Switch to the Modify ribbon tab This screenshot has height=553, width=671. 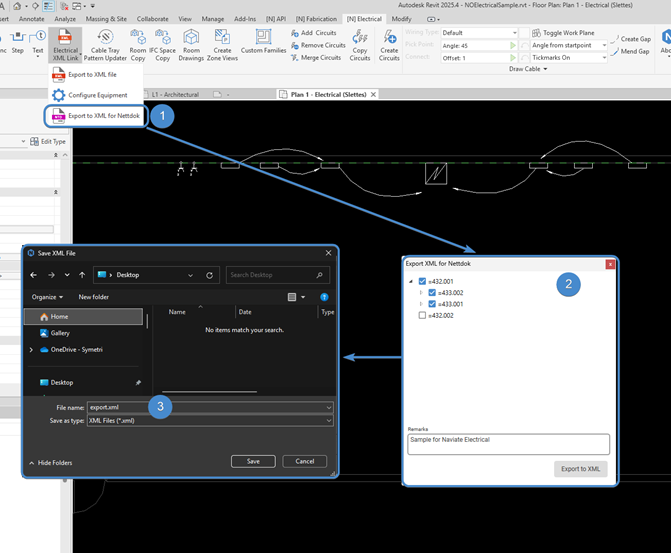pos(401,19)
